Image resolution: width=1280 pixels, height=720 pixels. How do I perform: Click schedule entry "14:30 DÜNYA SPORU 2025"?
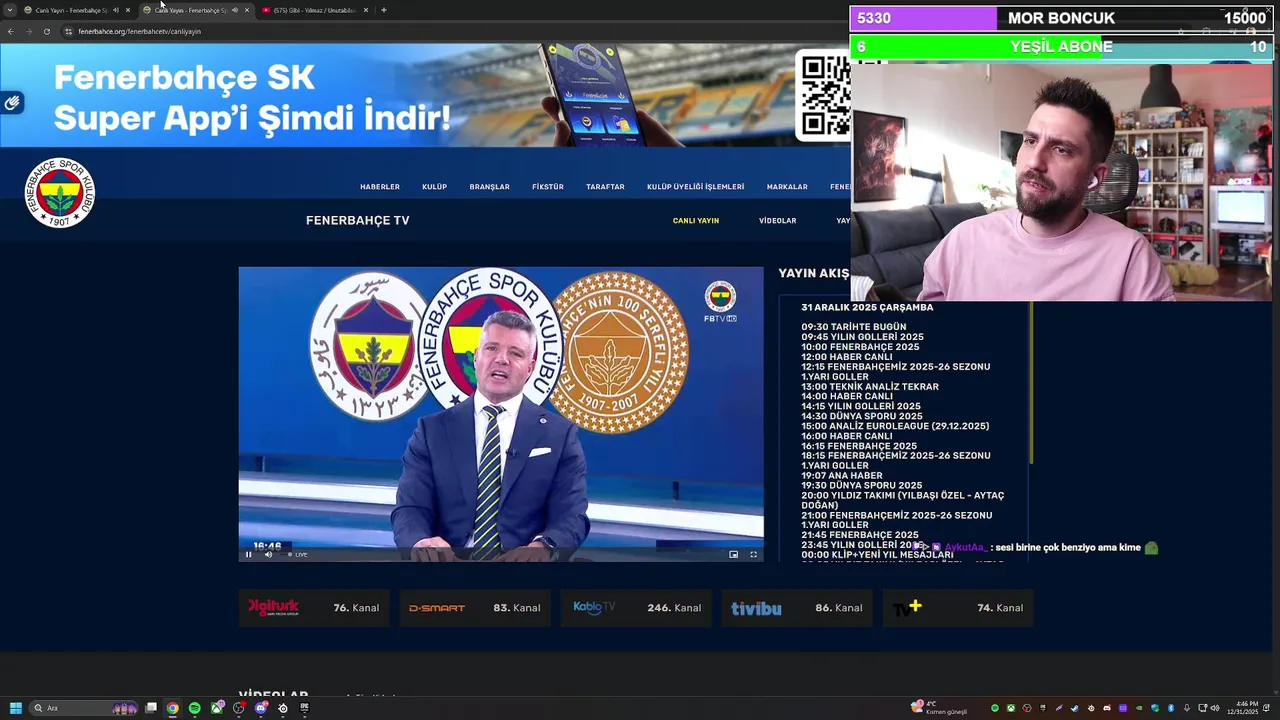(862, 416)
